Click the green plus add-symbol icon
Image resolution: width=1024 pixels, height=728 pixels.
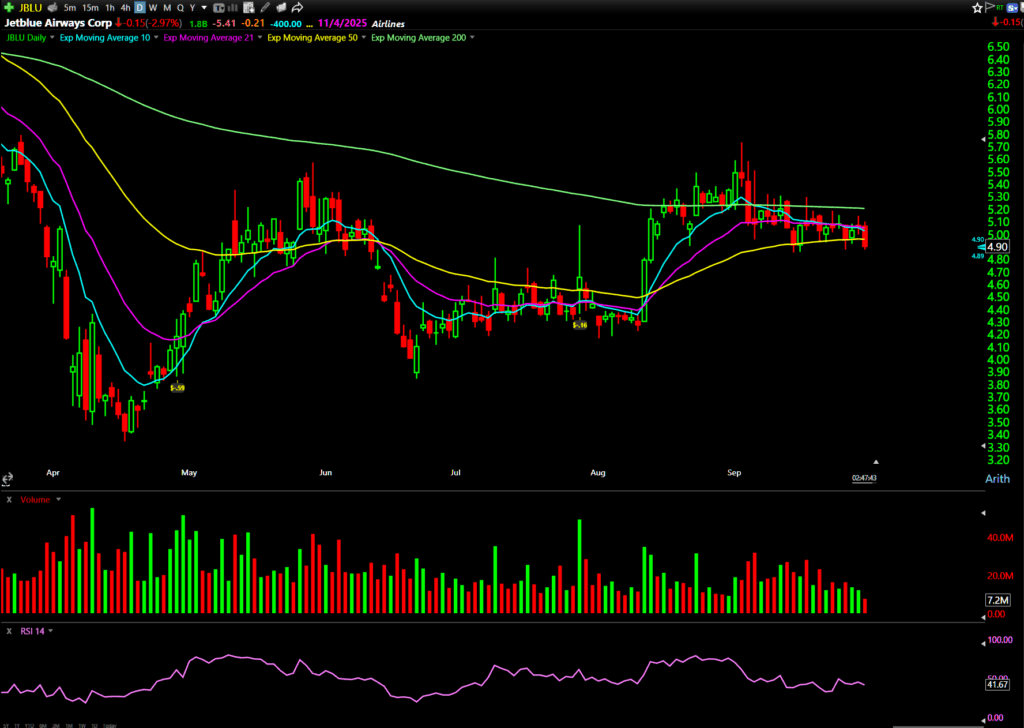click(9, 7)
